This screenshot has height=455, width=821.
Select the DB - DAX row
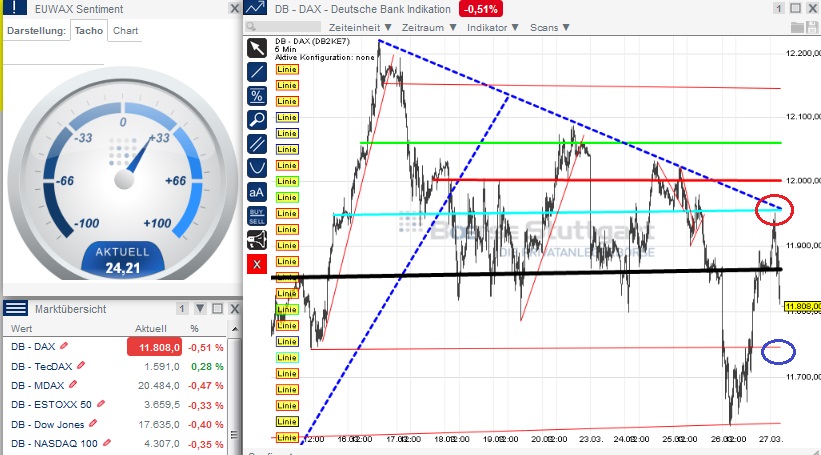coord(116,347)
